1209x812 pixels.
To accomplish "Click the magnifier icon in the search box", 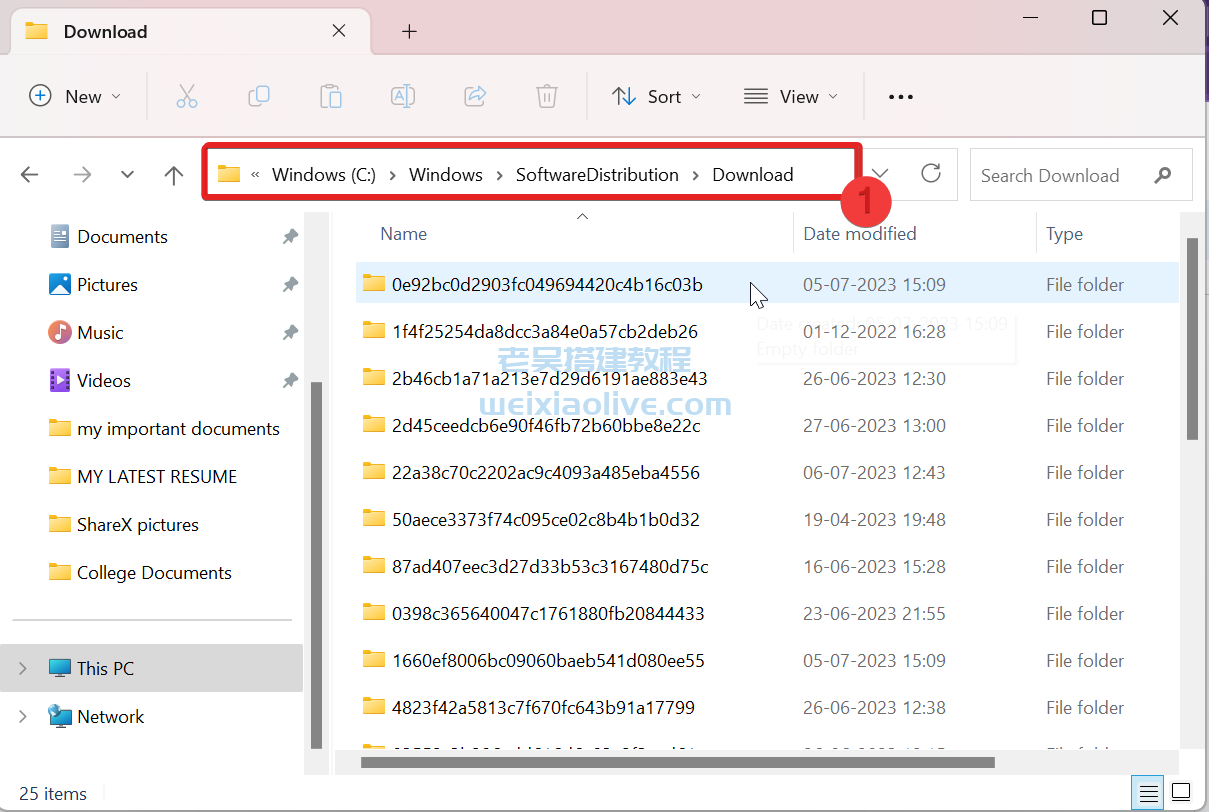I will [x=1163, y=174].
